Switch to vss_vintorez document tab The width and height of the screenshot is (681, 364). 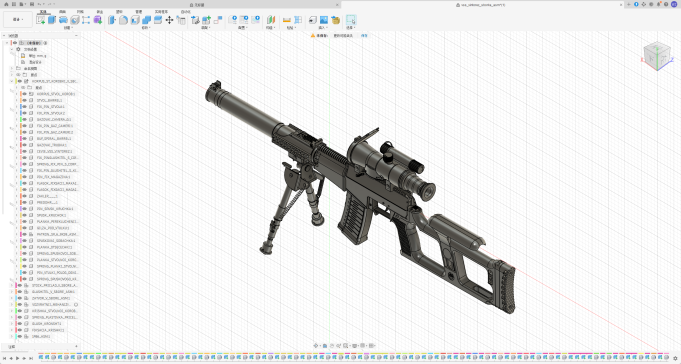tap(482, 5)
